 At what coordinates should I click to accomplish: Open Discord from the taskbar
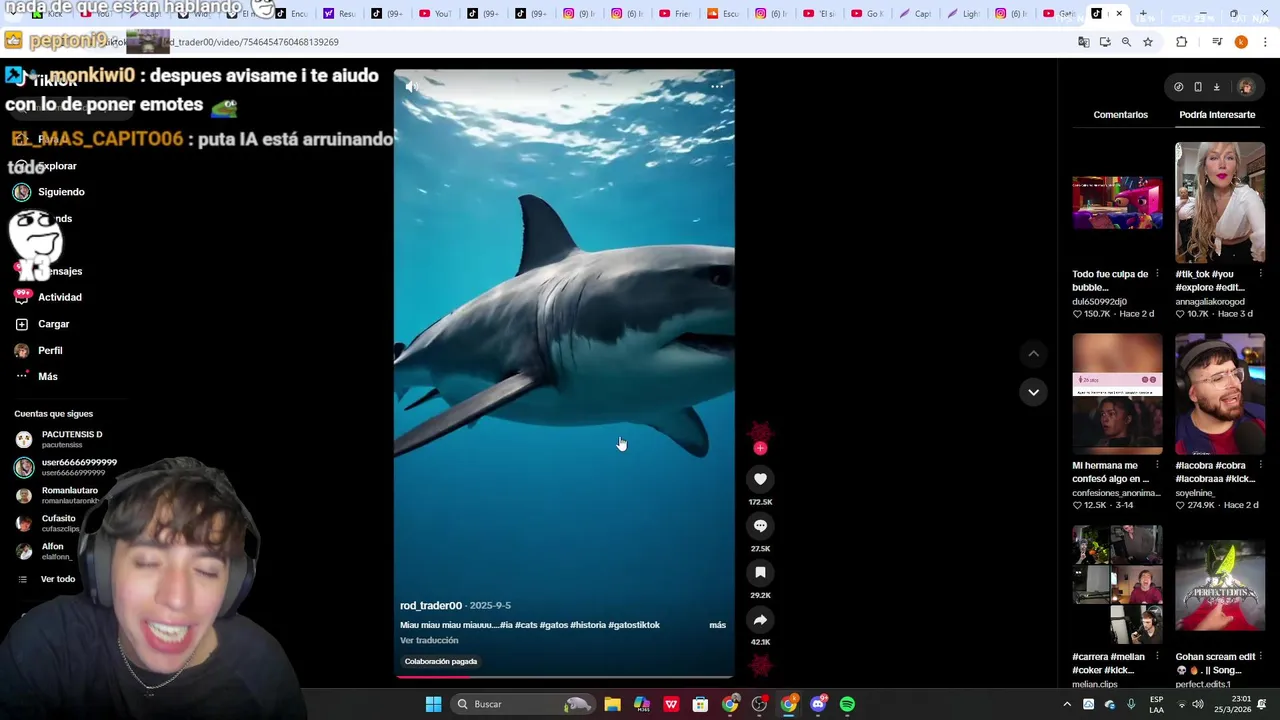(818, 704)
